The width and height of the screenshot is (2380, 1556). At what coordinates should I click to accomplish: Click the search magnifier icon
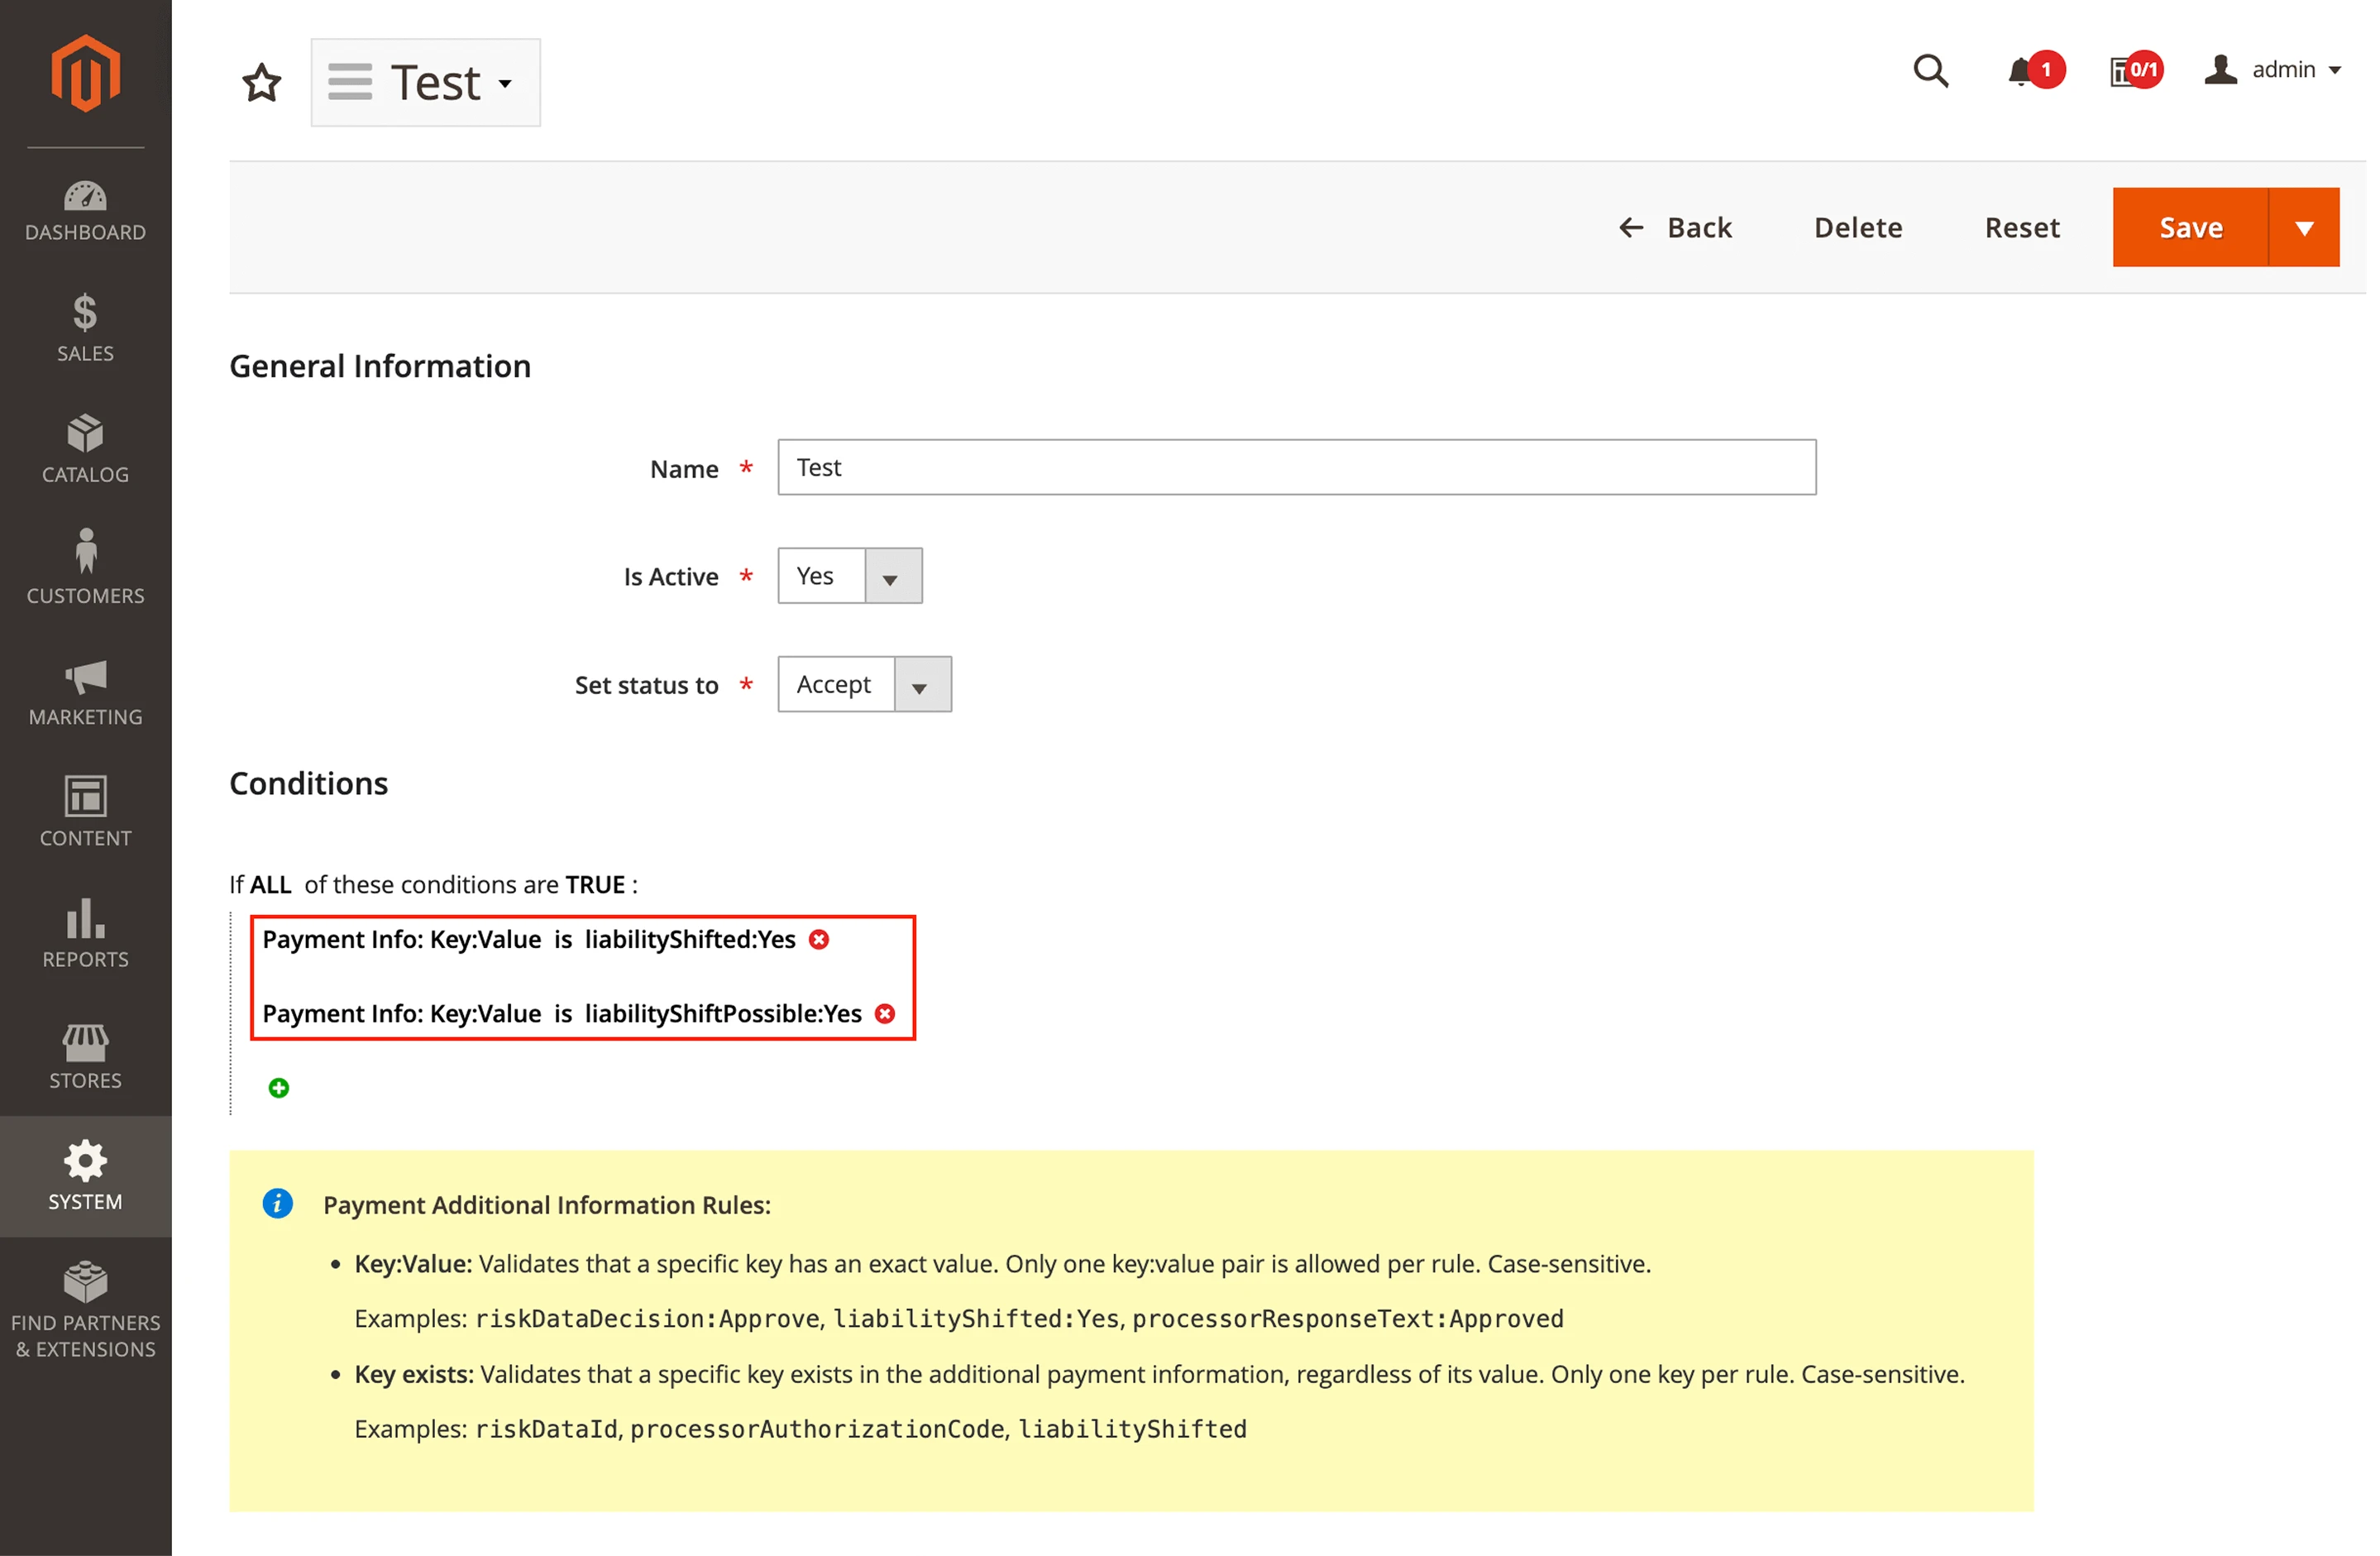click(1930, 70)
